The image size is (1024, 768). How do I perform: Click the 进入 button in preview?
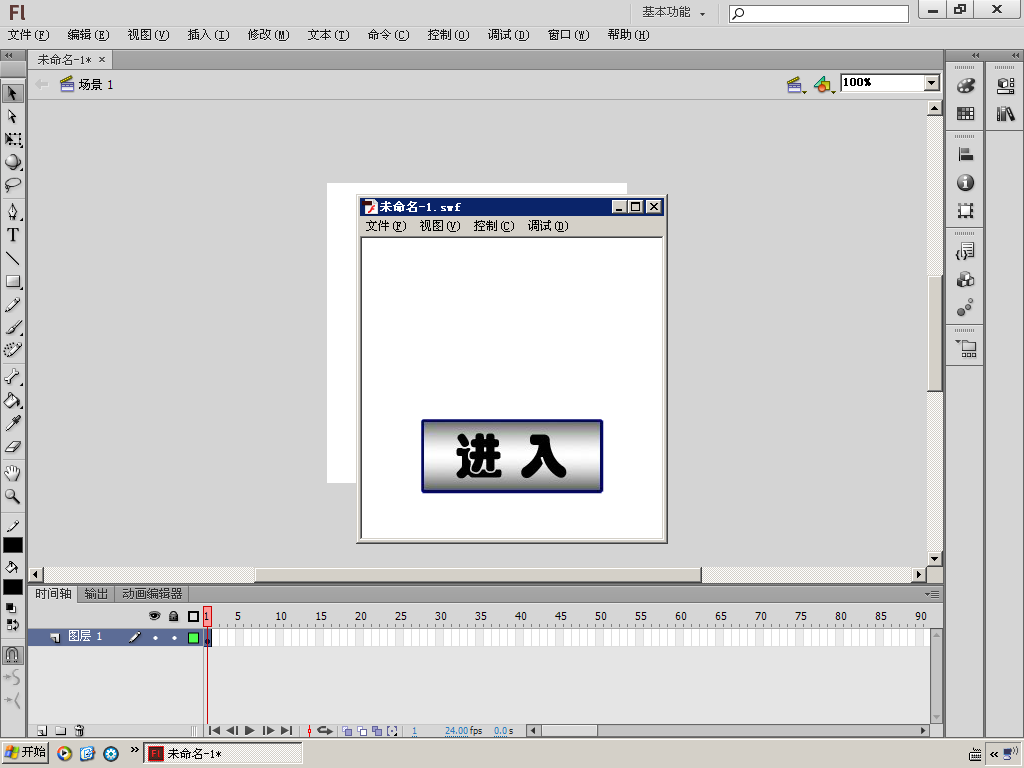tap(512, 456)
